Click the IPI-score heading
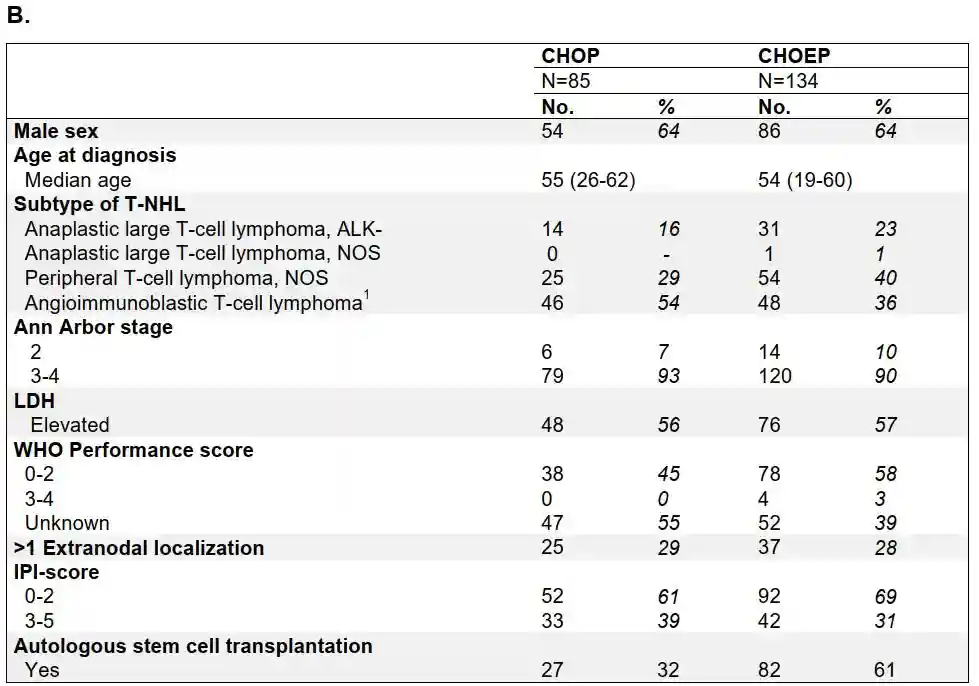 coord(56,572)
